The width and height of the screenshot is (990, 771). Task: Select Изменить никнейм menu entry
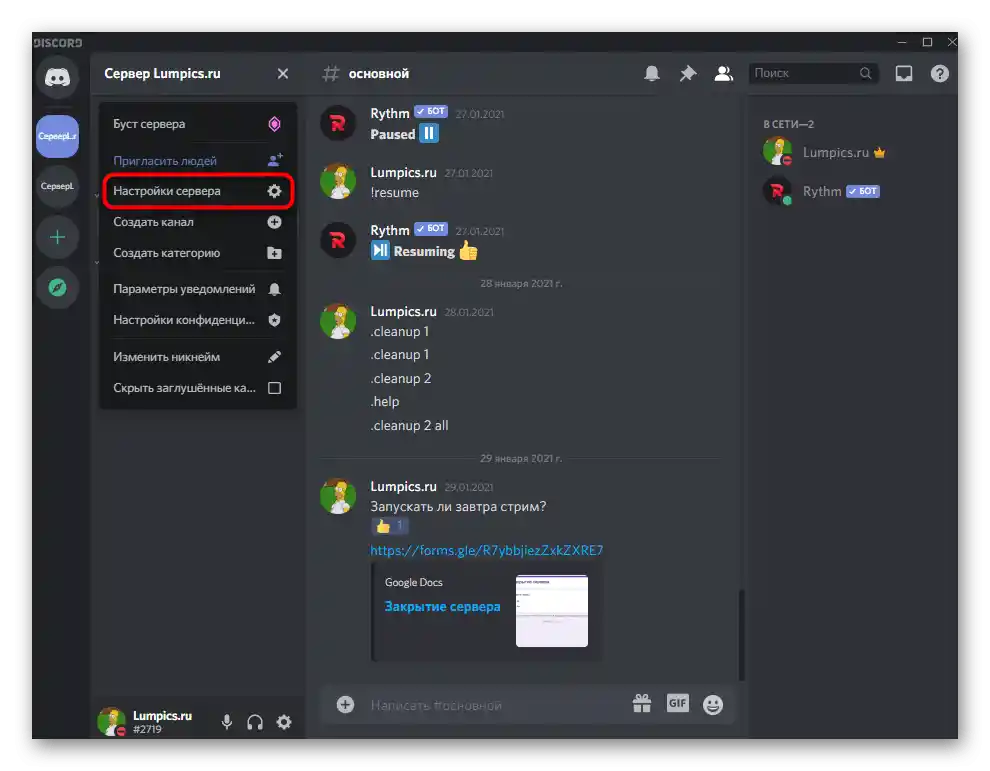click(x=197, y=357)
